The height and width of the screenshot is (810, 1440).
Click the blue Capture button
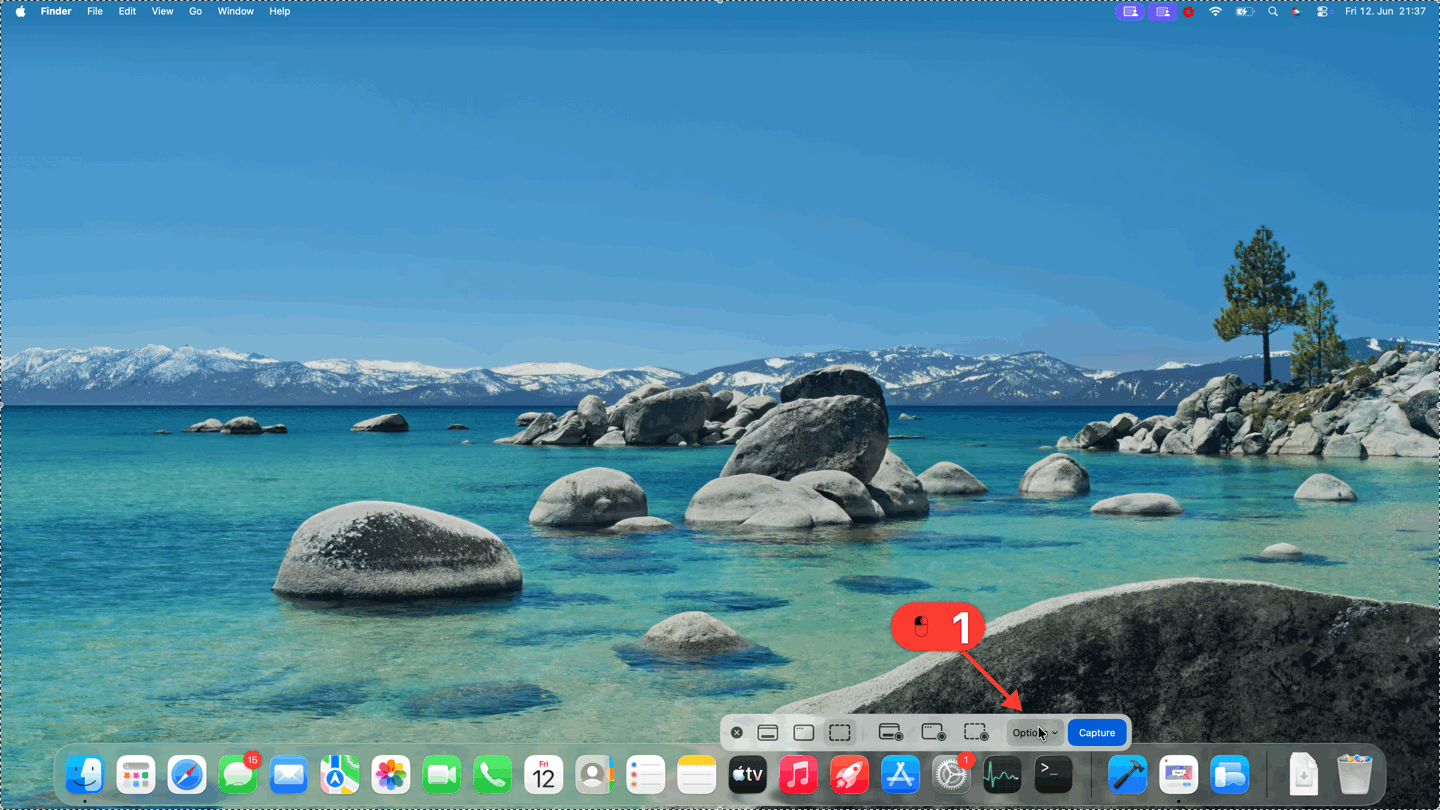click(x=1097, y=733)
